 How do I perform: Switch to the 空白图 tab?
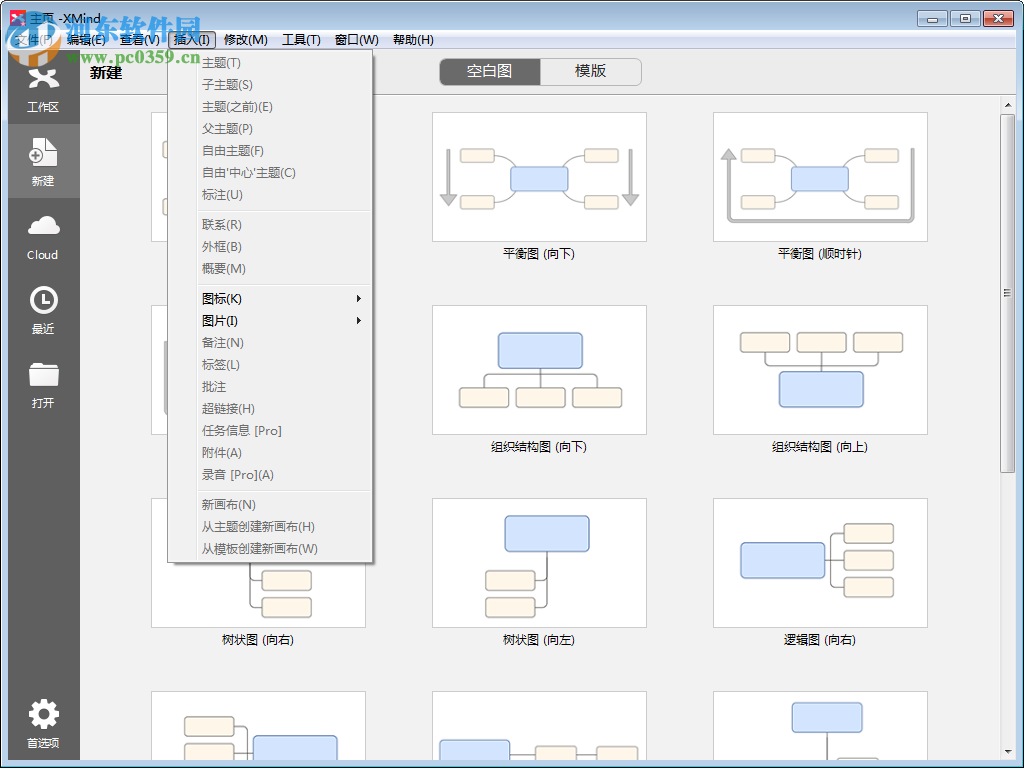click(x=489, y=71)
